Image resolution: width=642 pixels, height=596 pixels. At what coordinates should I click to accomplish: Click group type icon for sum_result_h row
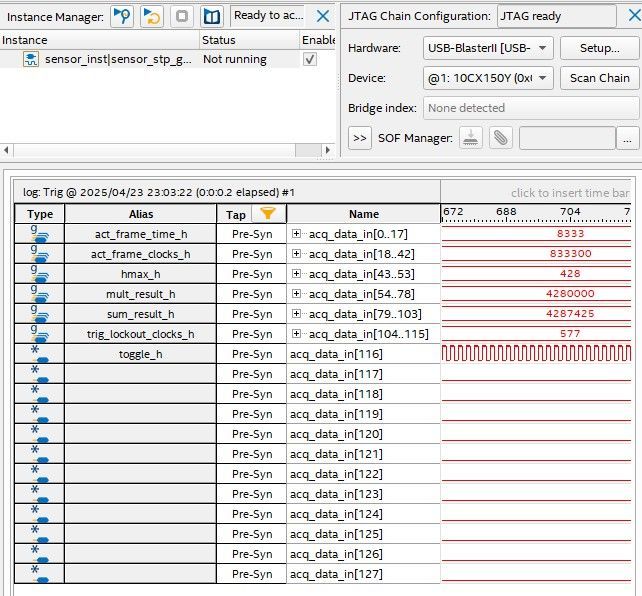(39, 314)
